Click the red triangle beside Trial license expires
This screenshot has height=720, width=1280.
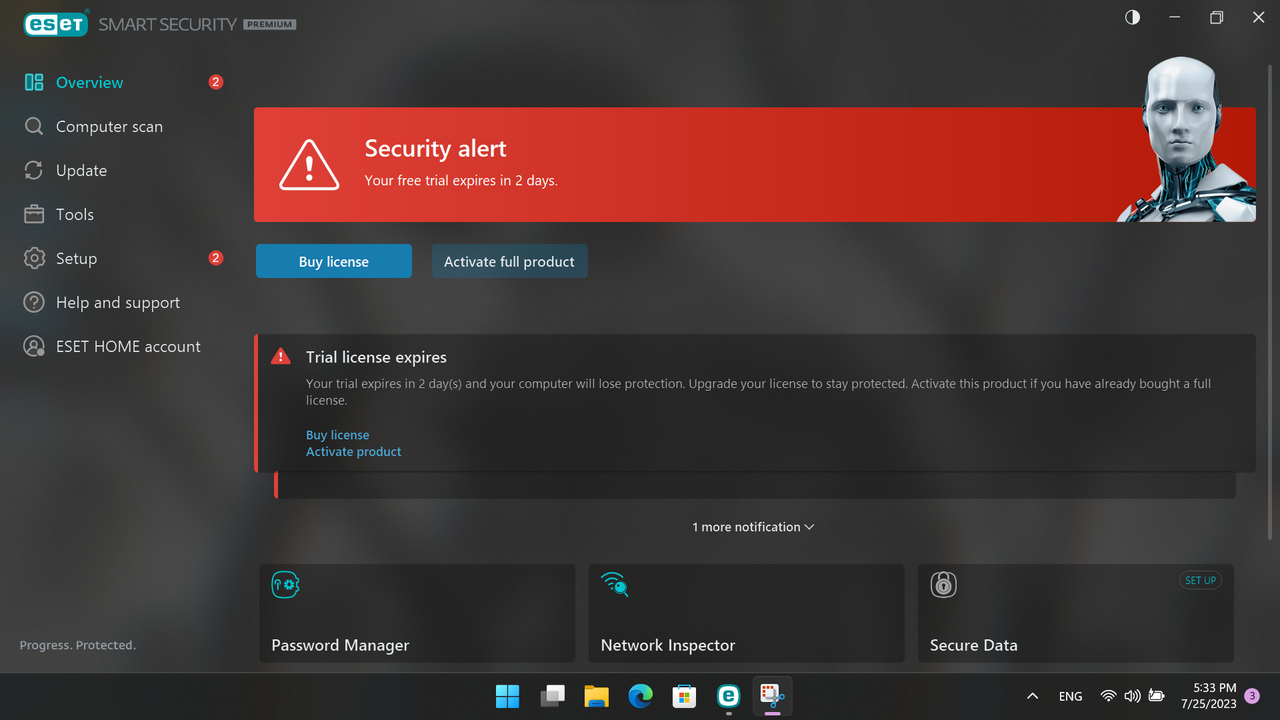[281, 356]
